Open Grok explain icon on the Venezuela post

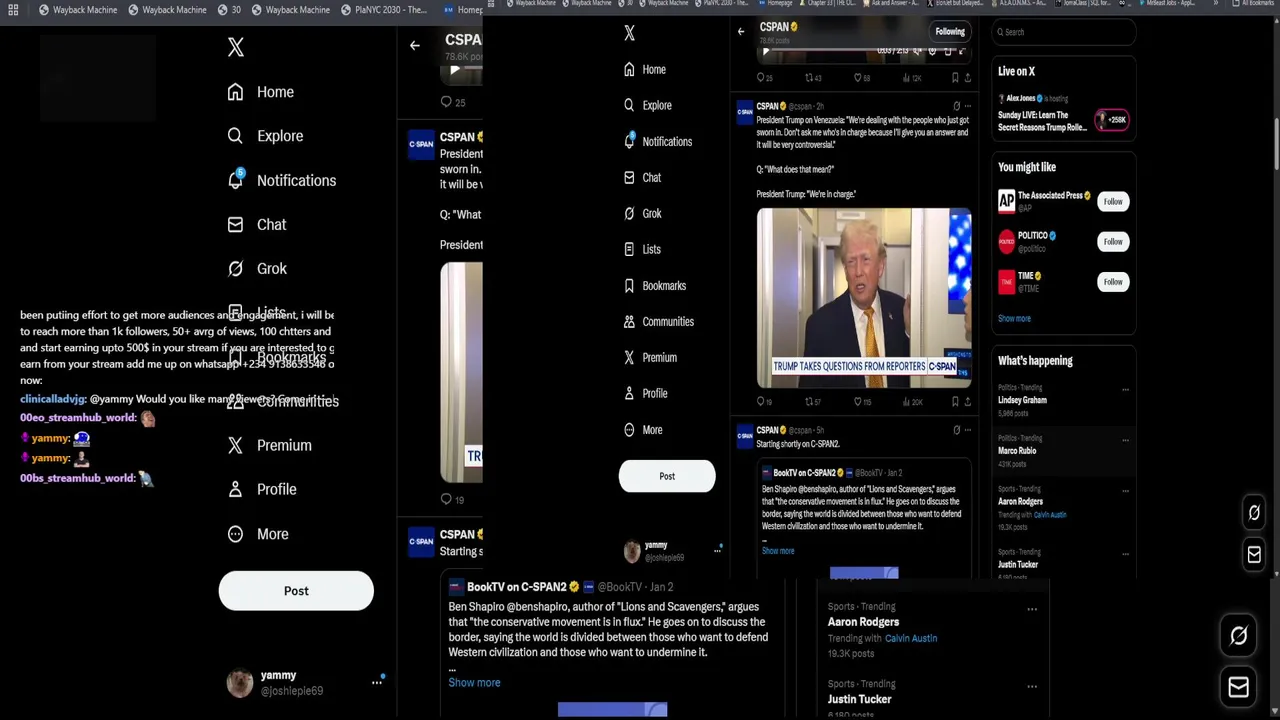tap(956, 106)
